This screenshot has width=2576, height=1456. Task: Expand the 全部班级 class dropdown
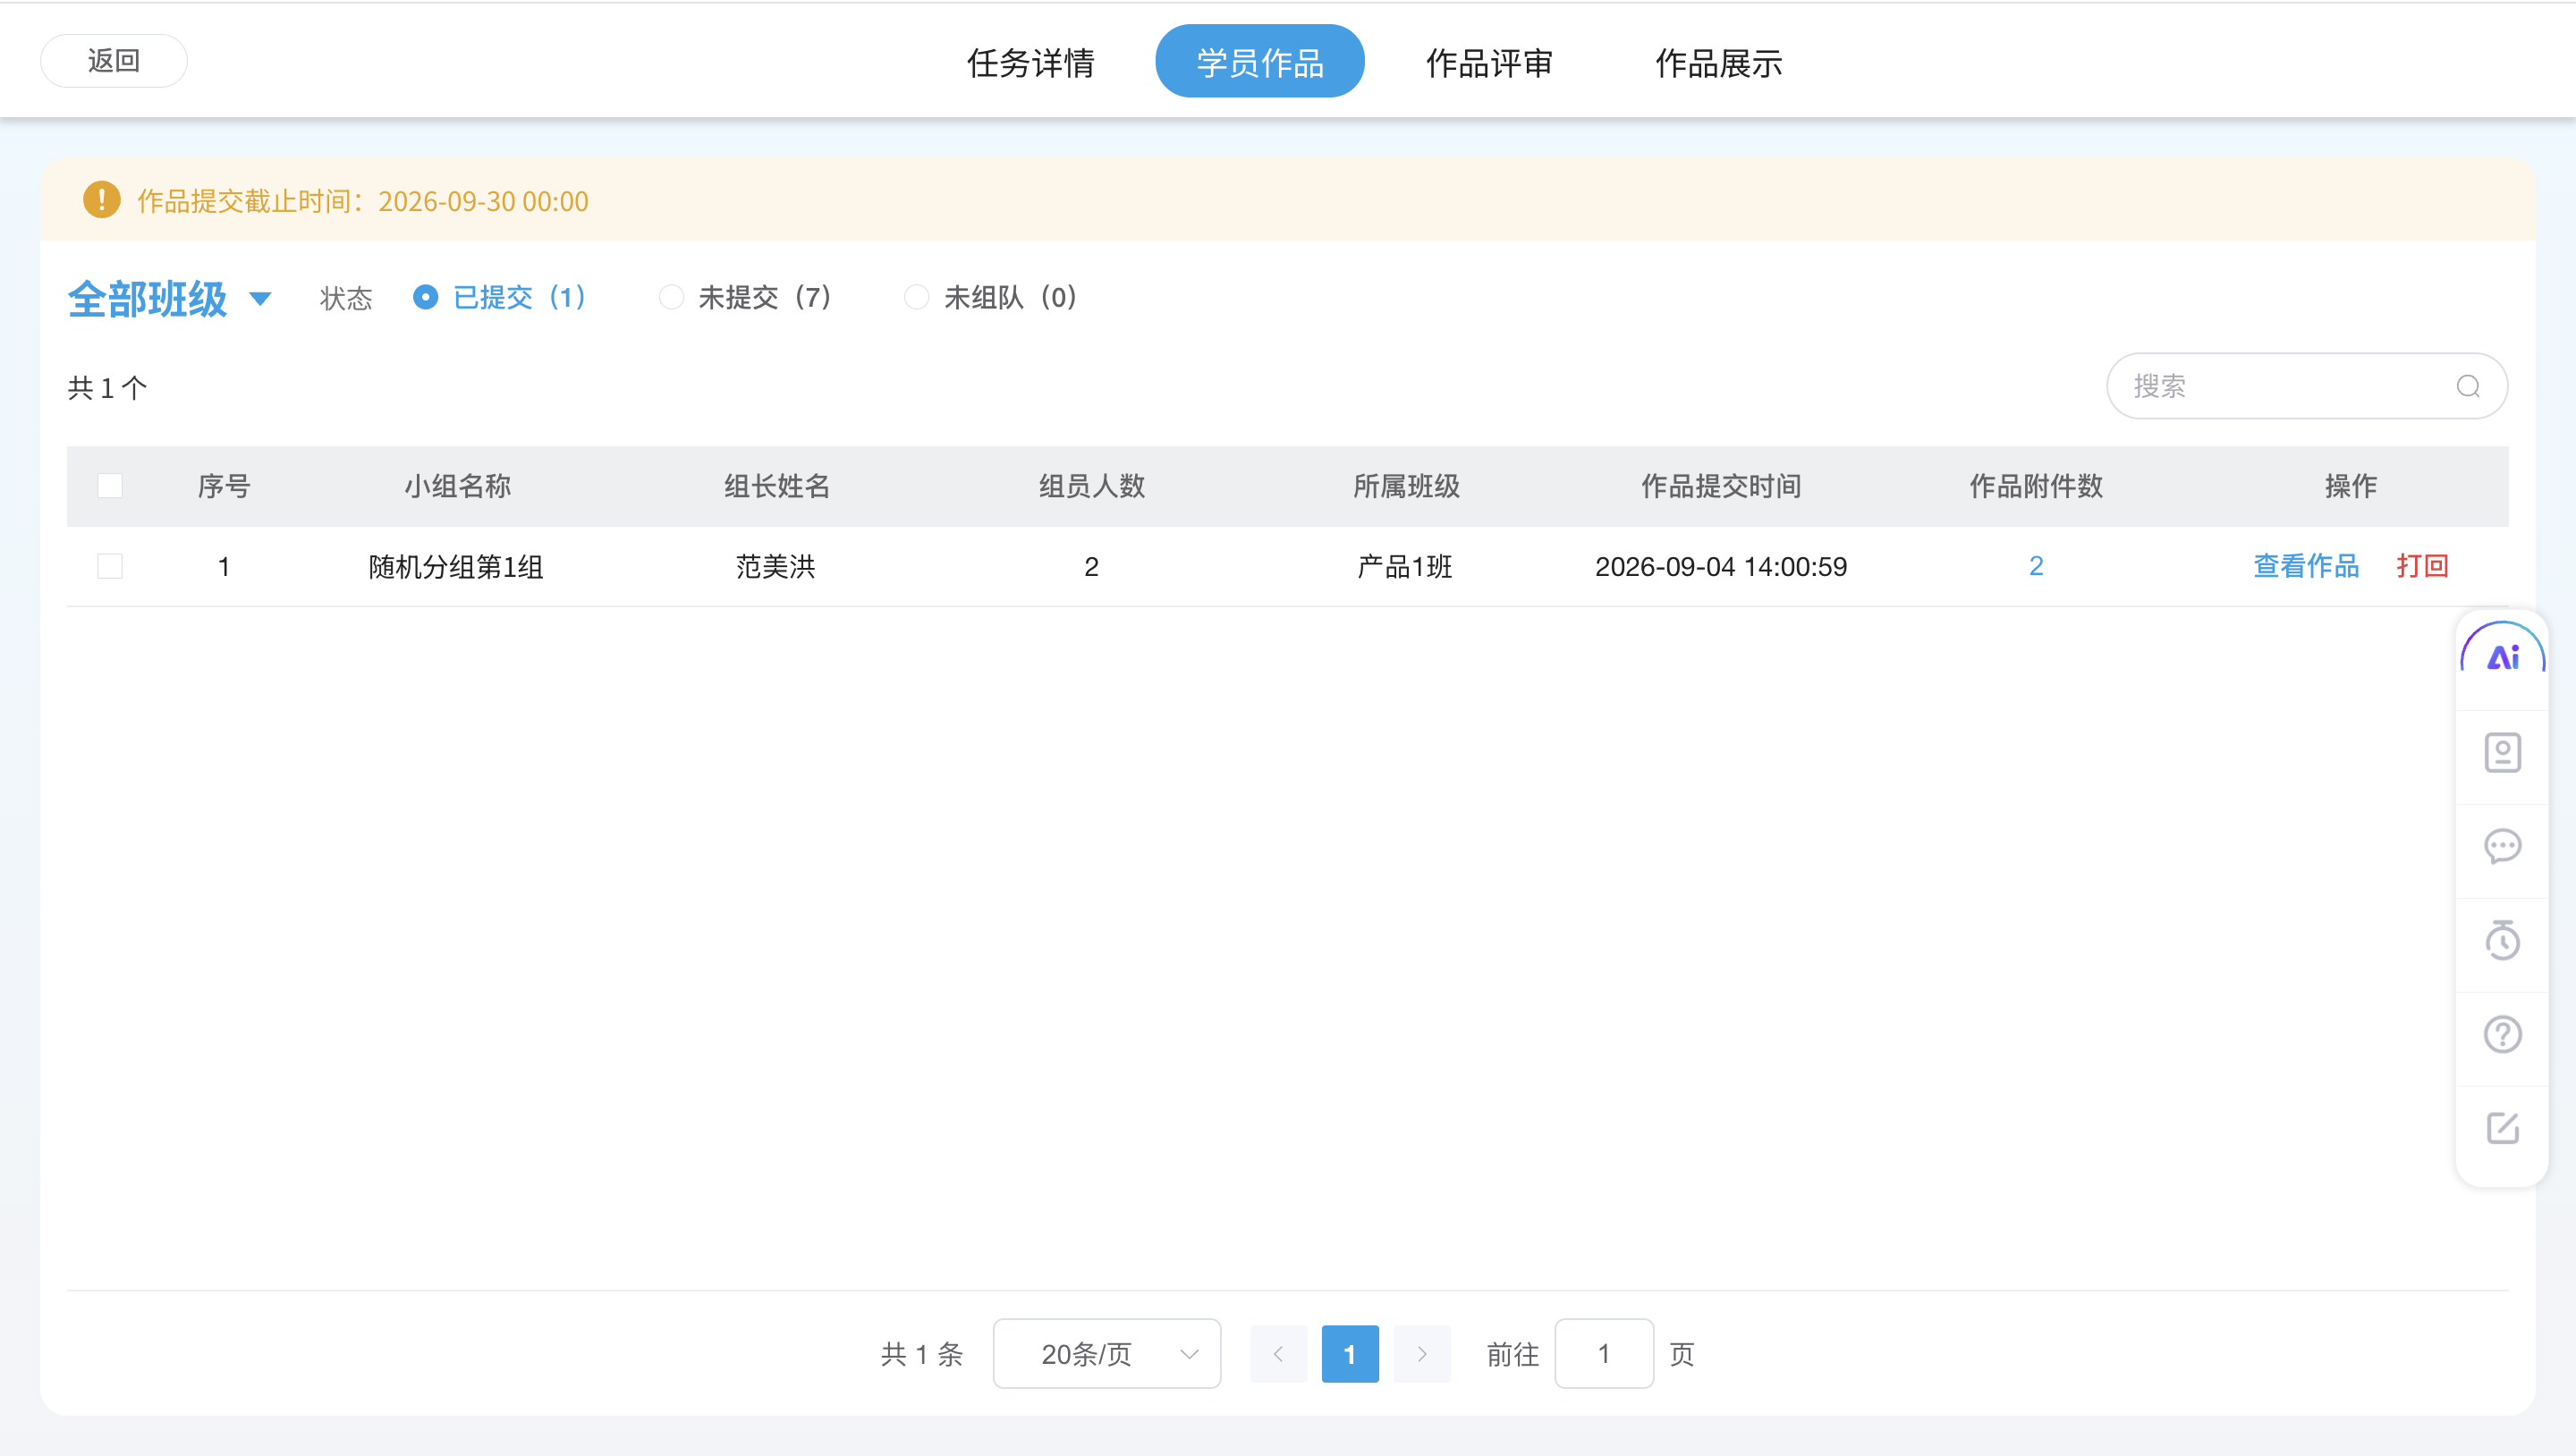point(169,298)
